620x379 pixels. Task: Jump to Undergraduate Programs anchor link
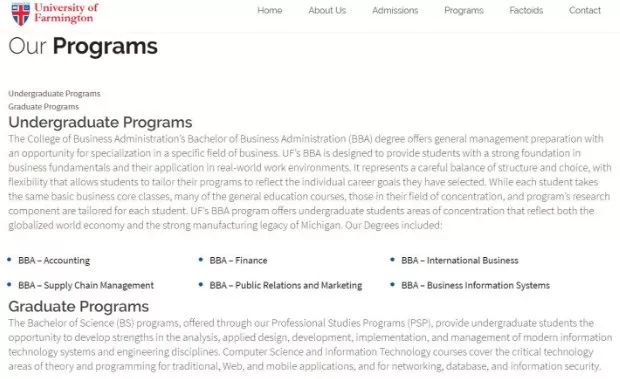coord(54,94)
